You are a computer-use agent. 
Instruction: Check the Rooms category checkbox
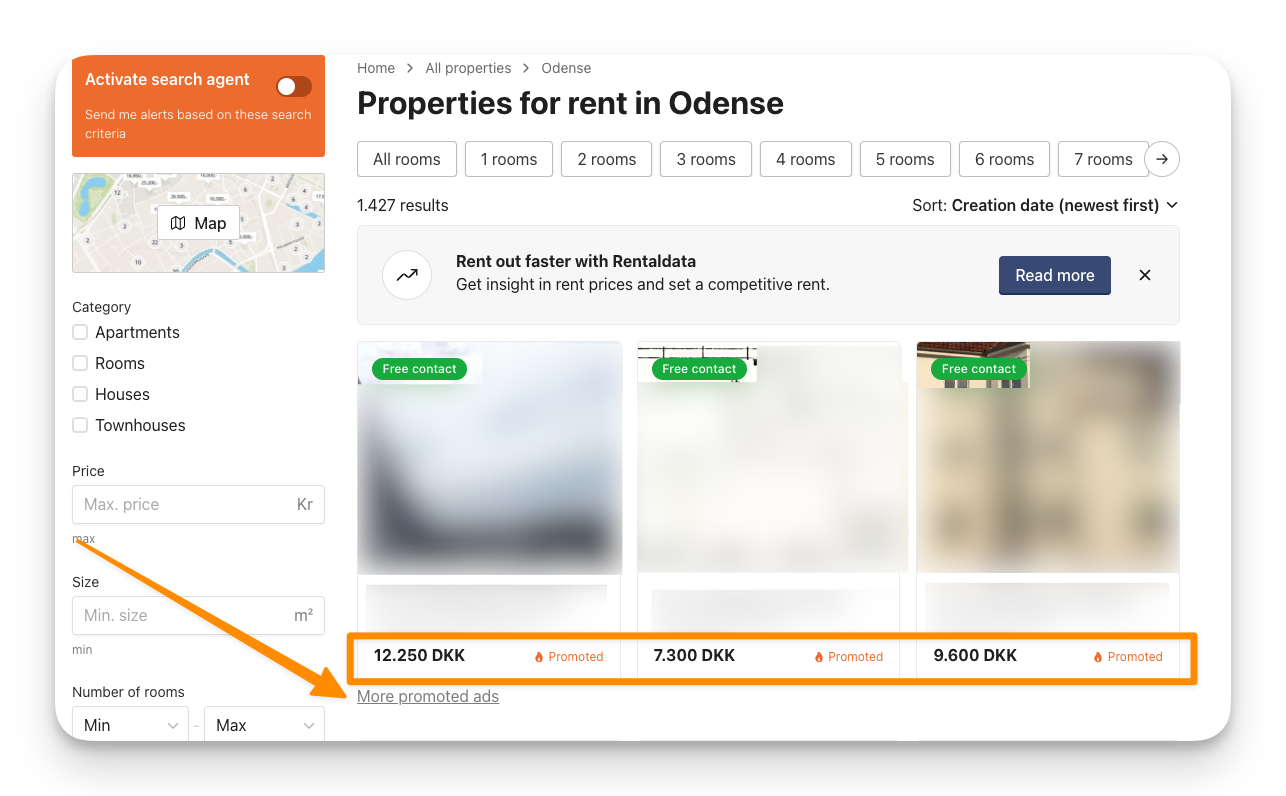tap(80, 363)
